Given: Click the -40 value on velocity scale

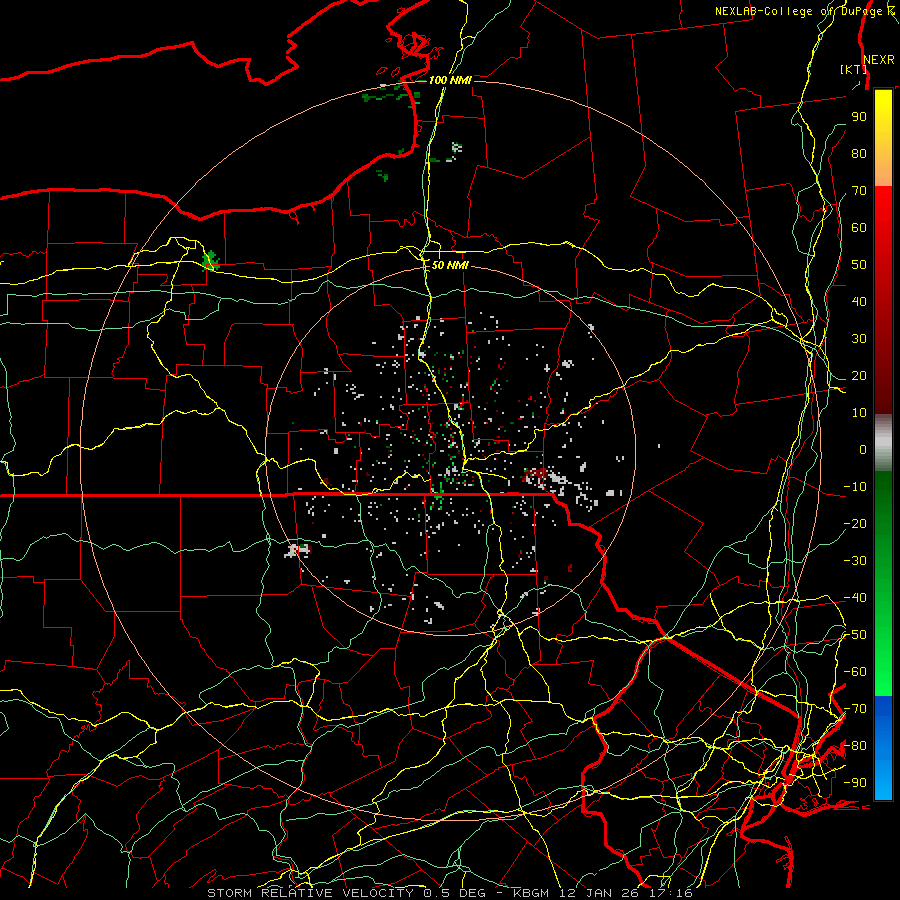Looking at the screenshot, I should tap(855, 598).
